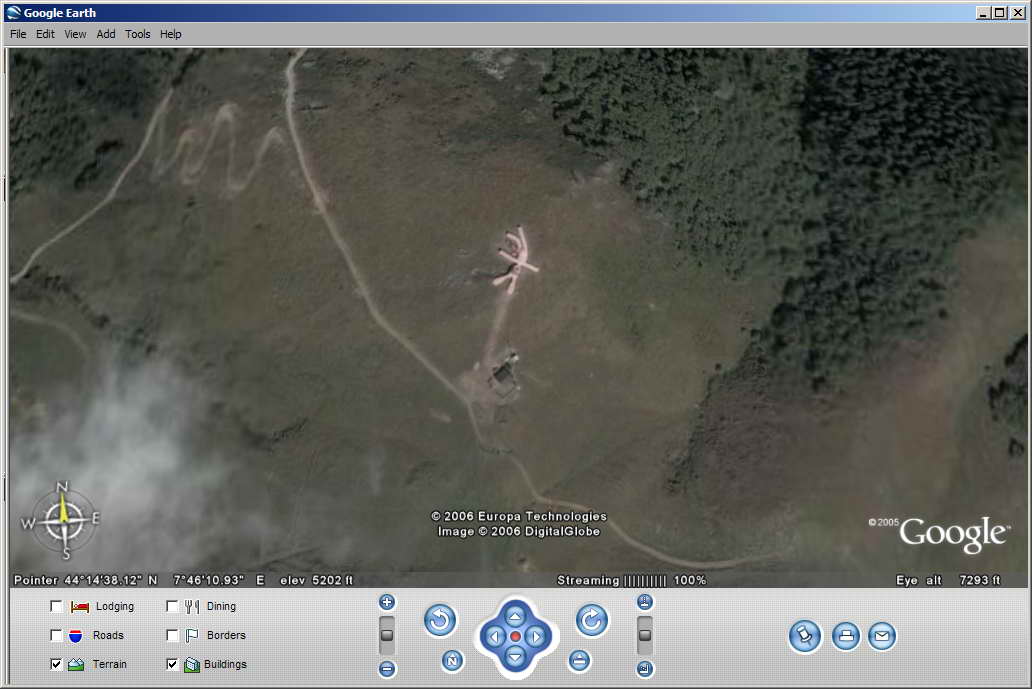Viewport: 1032px width, 689px height.
Task: Pan the map right with arrow
Action: click(537, 637)
